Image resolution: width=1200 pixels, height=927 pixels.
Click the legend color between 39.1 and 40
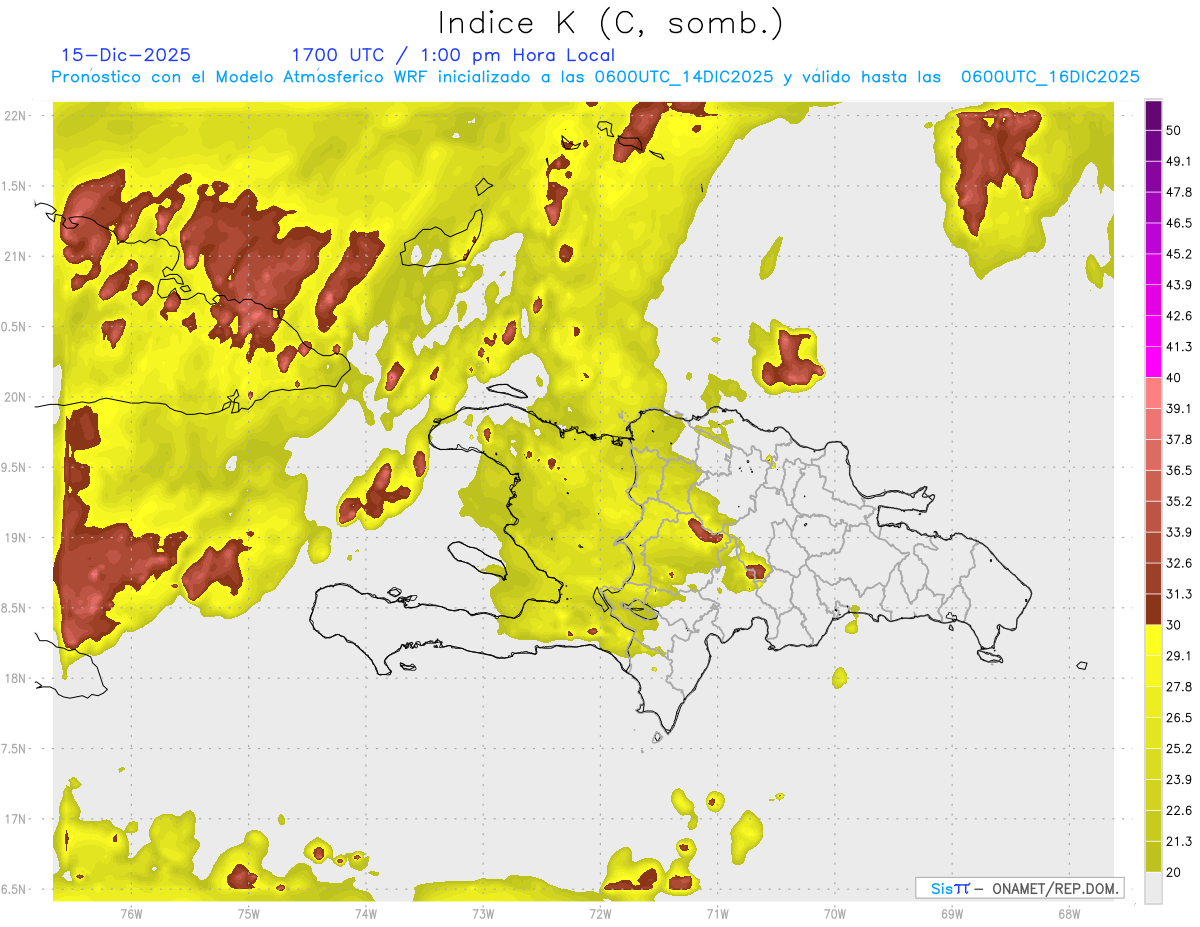click(x=1153, y=393)
